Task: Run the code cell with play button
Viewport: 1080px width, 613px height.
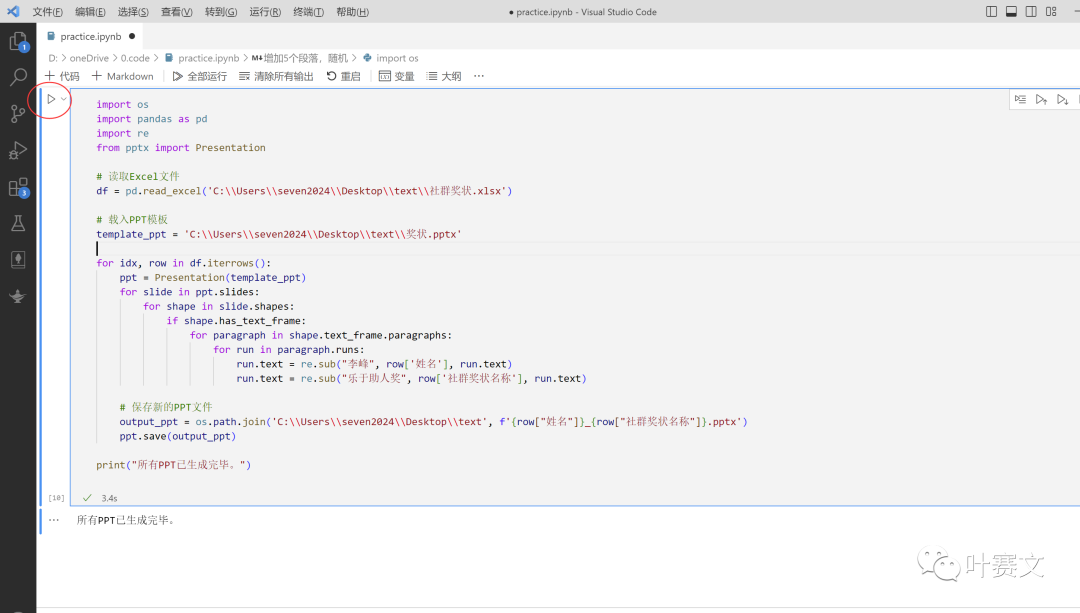Action: click(51, 99)
